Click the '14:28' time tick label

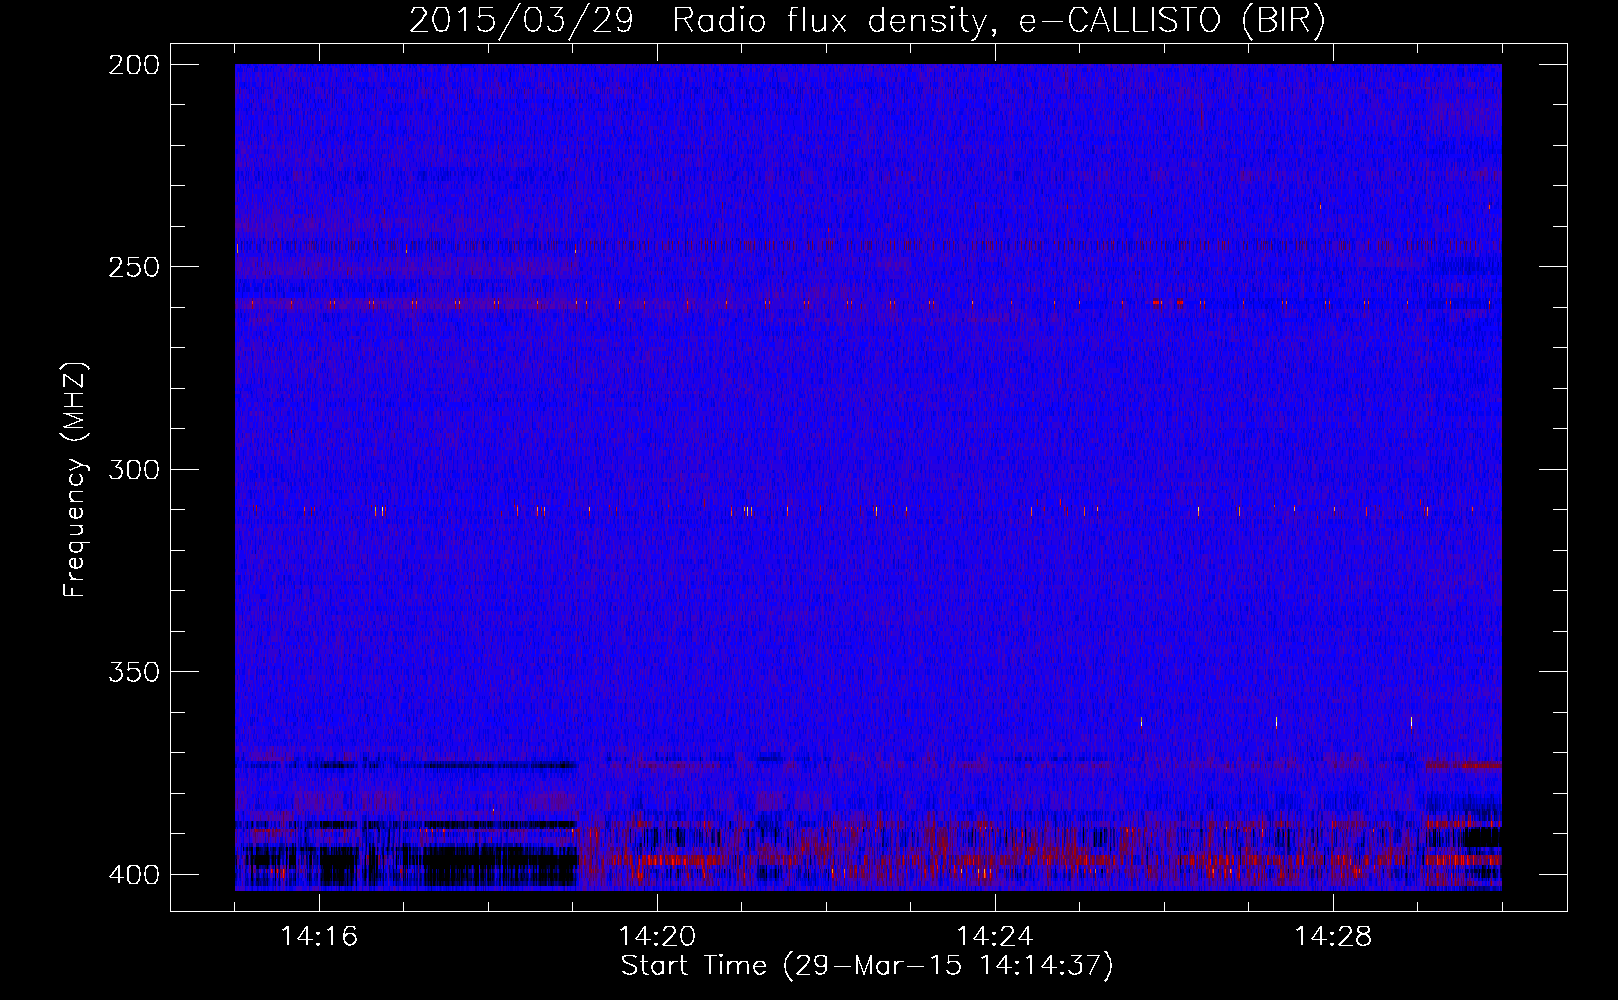pyautogui.click(x=1333, y=937)
